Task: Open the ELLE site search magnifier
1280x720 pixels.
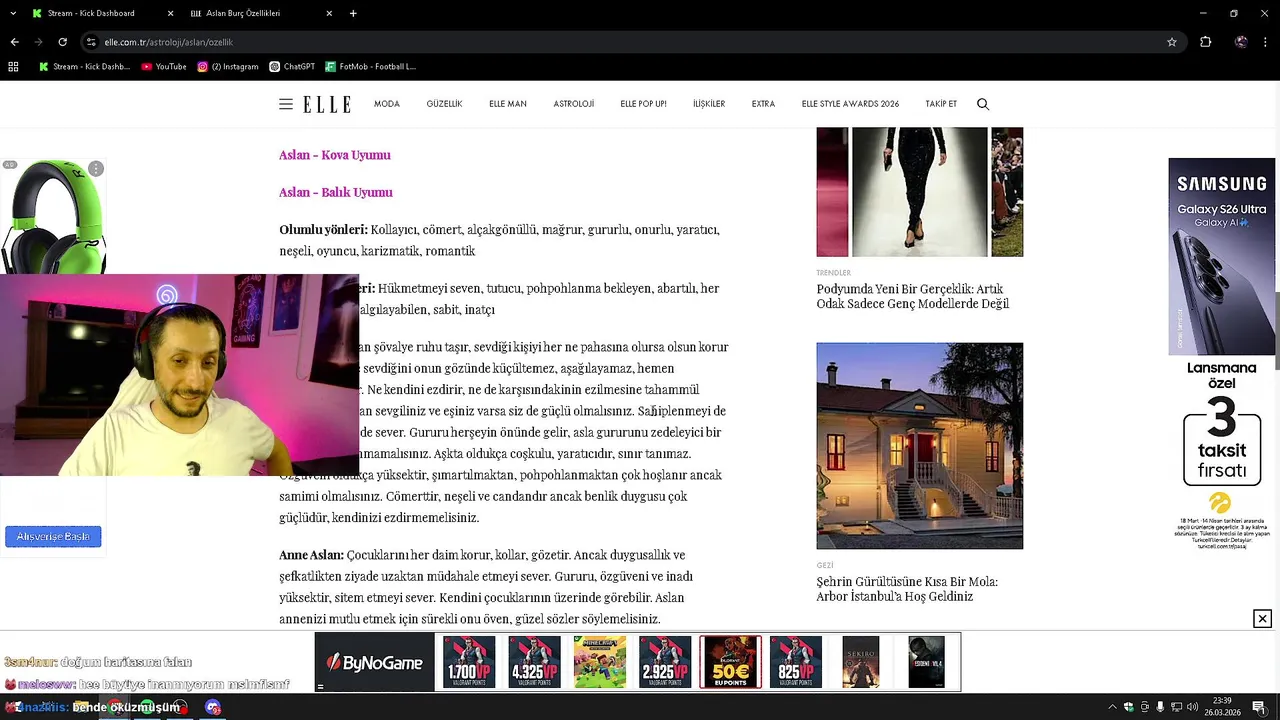Action: click(x=983, y=104)
